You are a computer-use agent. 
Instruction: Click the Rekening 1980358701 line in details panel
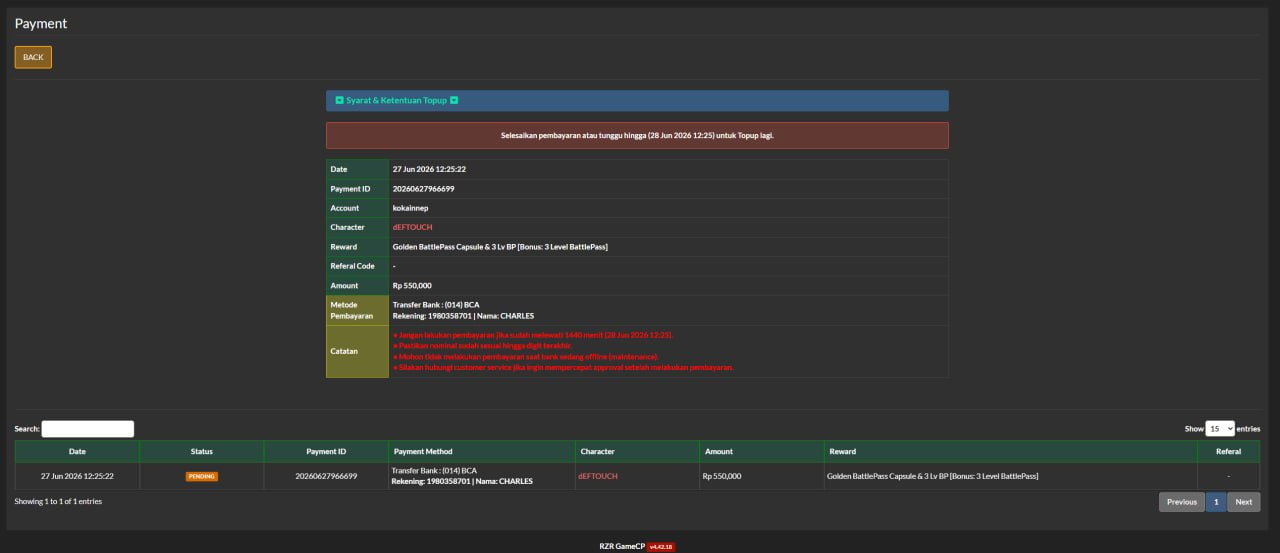click(463, 316)
